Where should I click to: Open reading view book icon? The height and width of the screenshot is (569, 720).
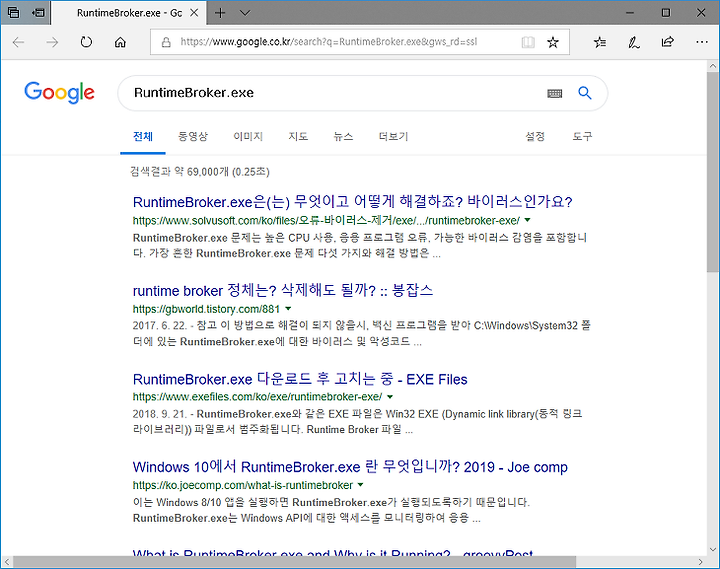[x=528, y=42]
